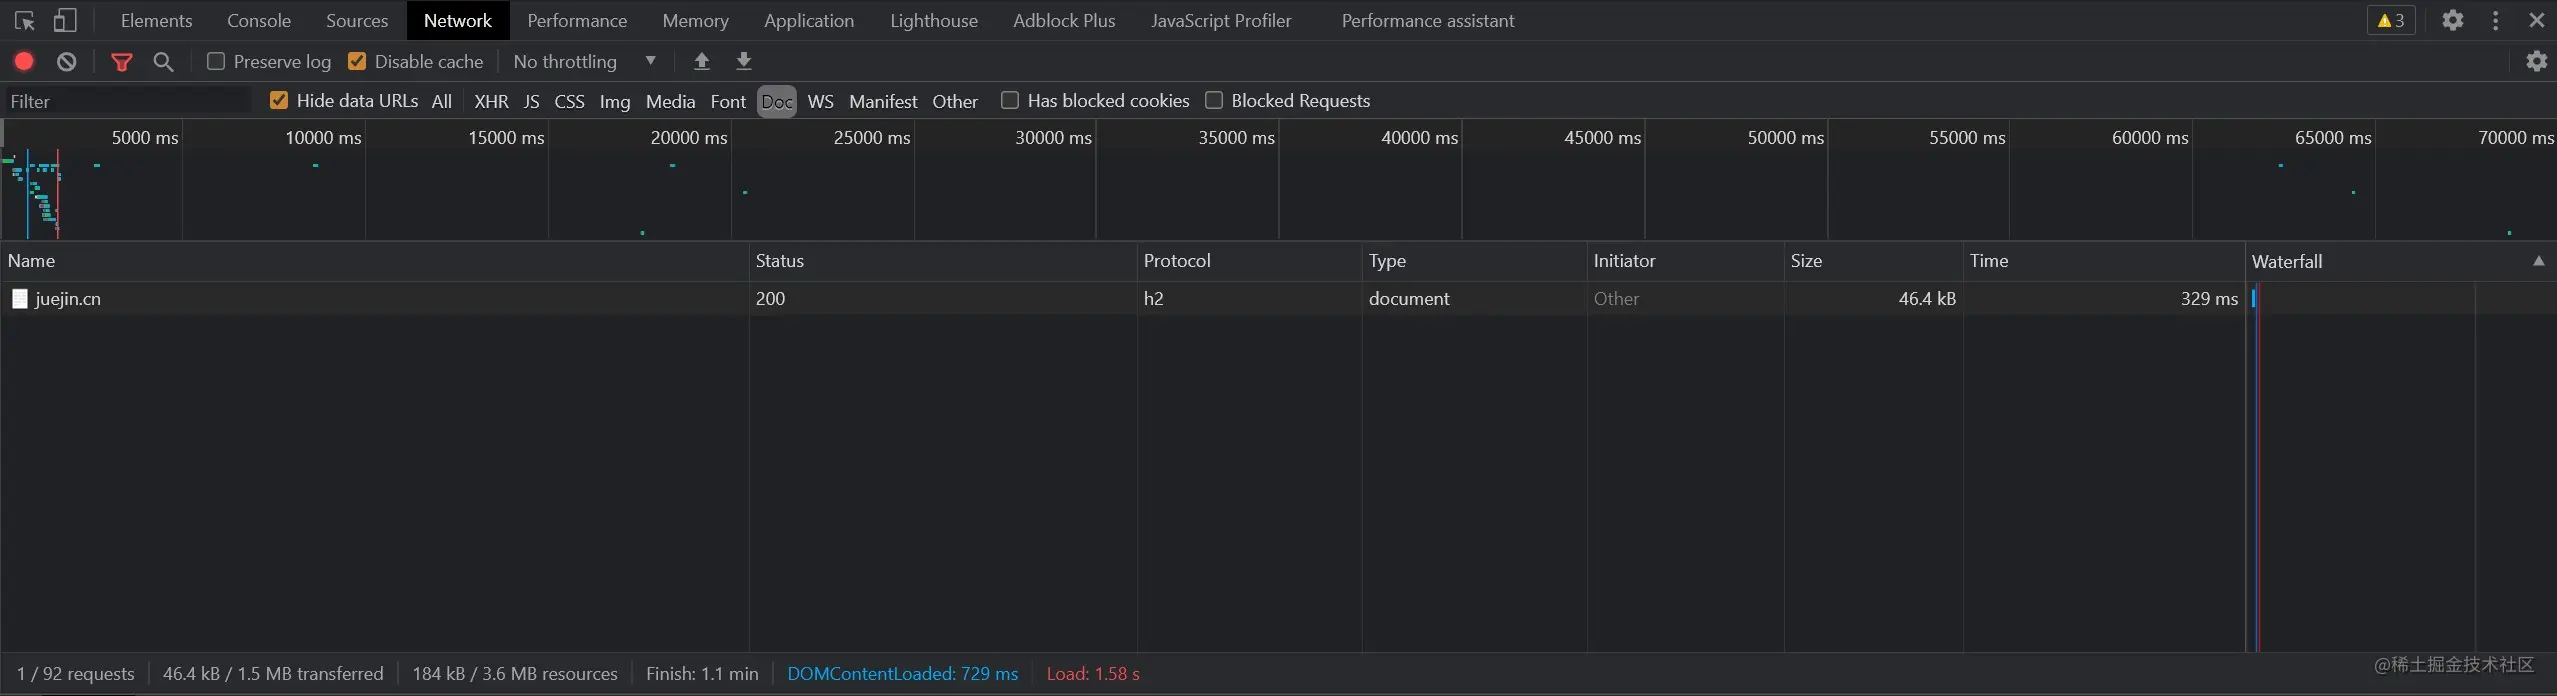The width and height of the screenshot is (2557, 696).
Task: Stop recording the network log
Action: tap(24, 61)
